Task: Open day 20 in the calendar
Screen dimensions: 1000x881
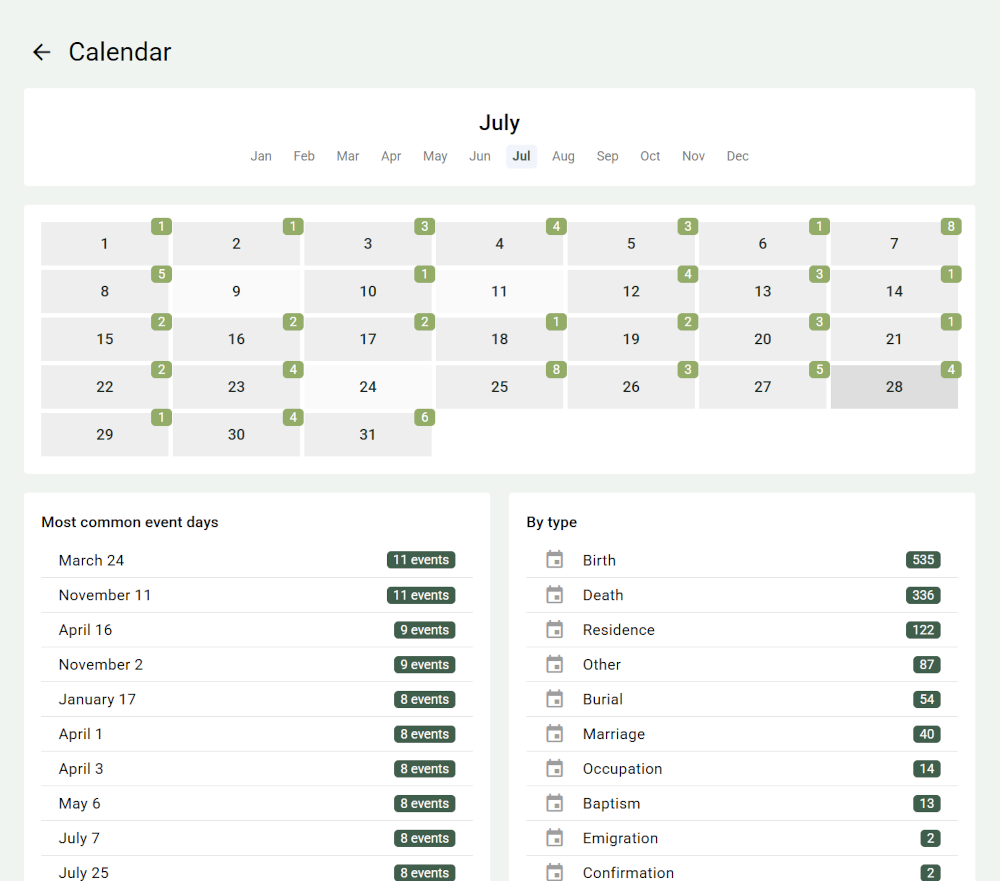Action: pyautogui.click(x=763, y=339)
